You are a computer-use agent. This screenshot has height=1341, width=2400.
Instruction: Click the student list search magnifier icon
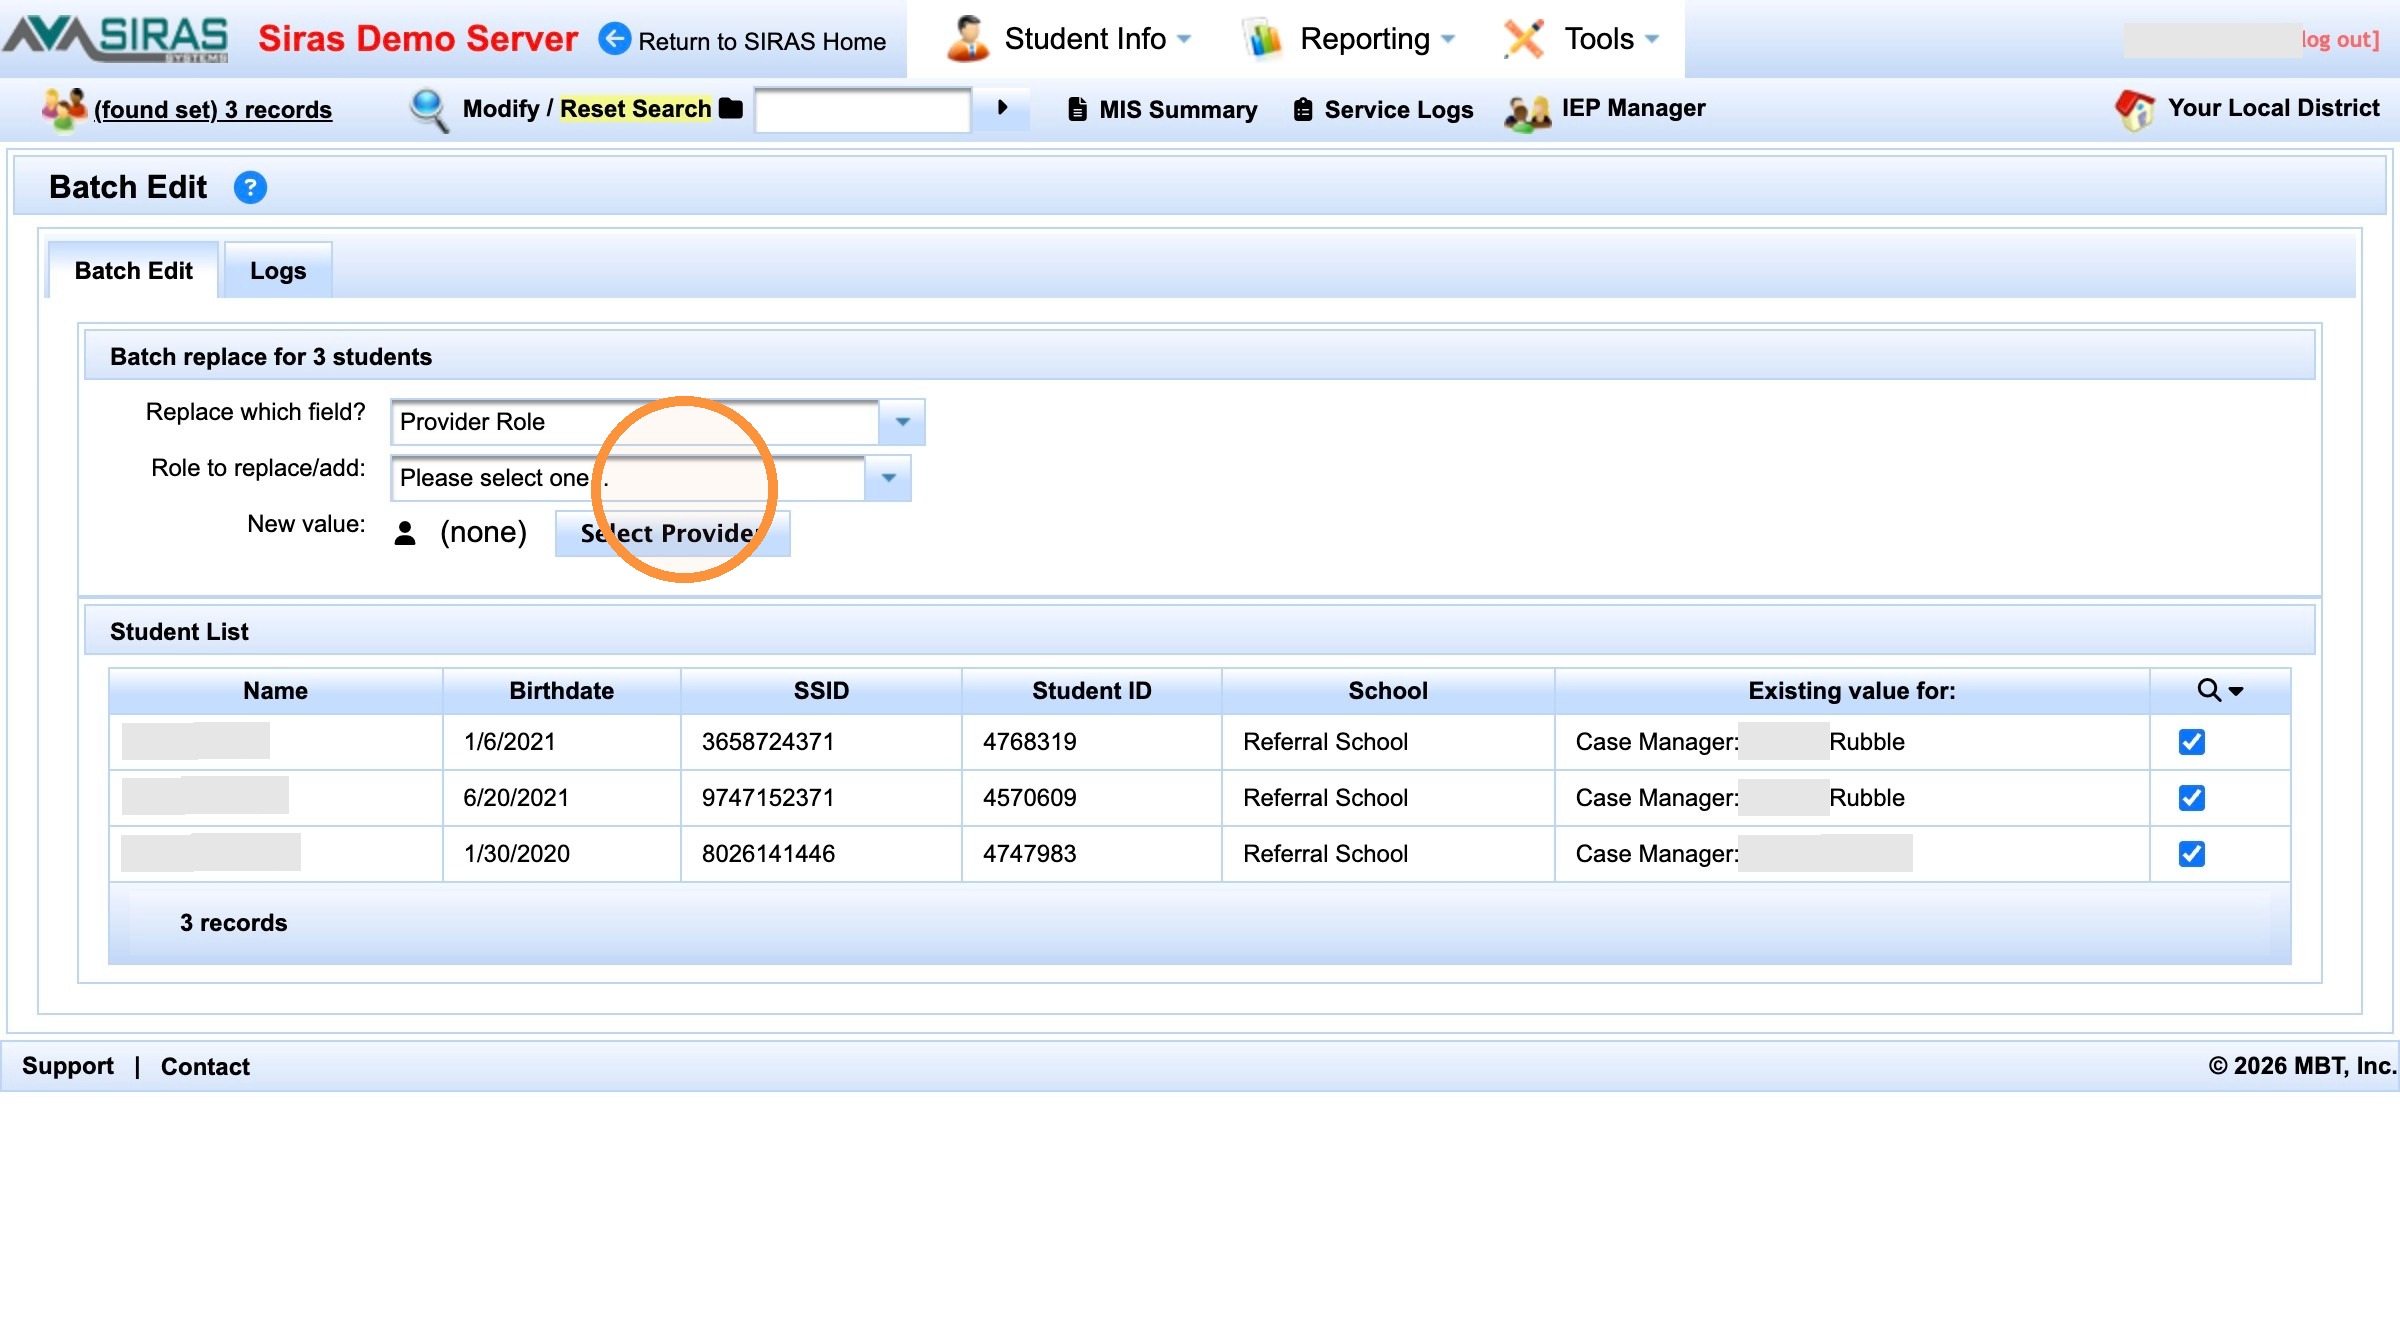2208,690
